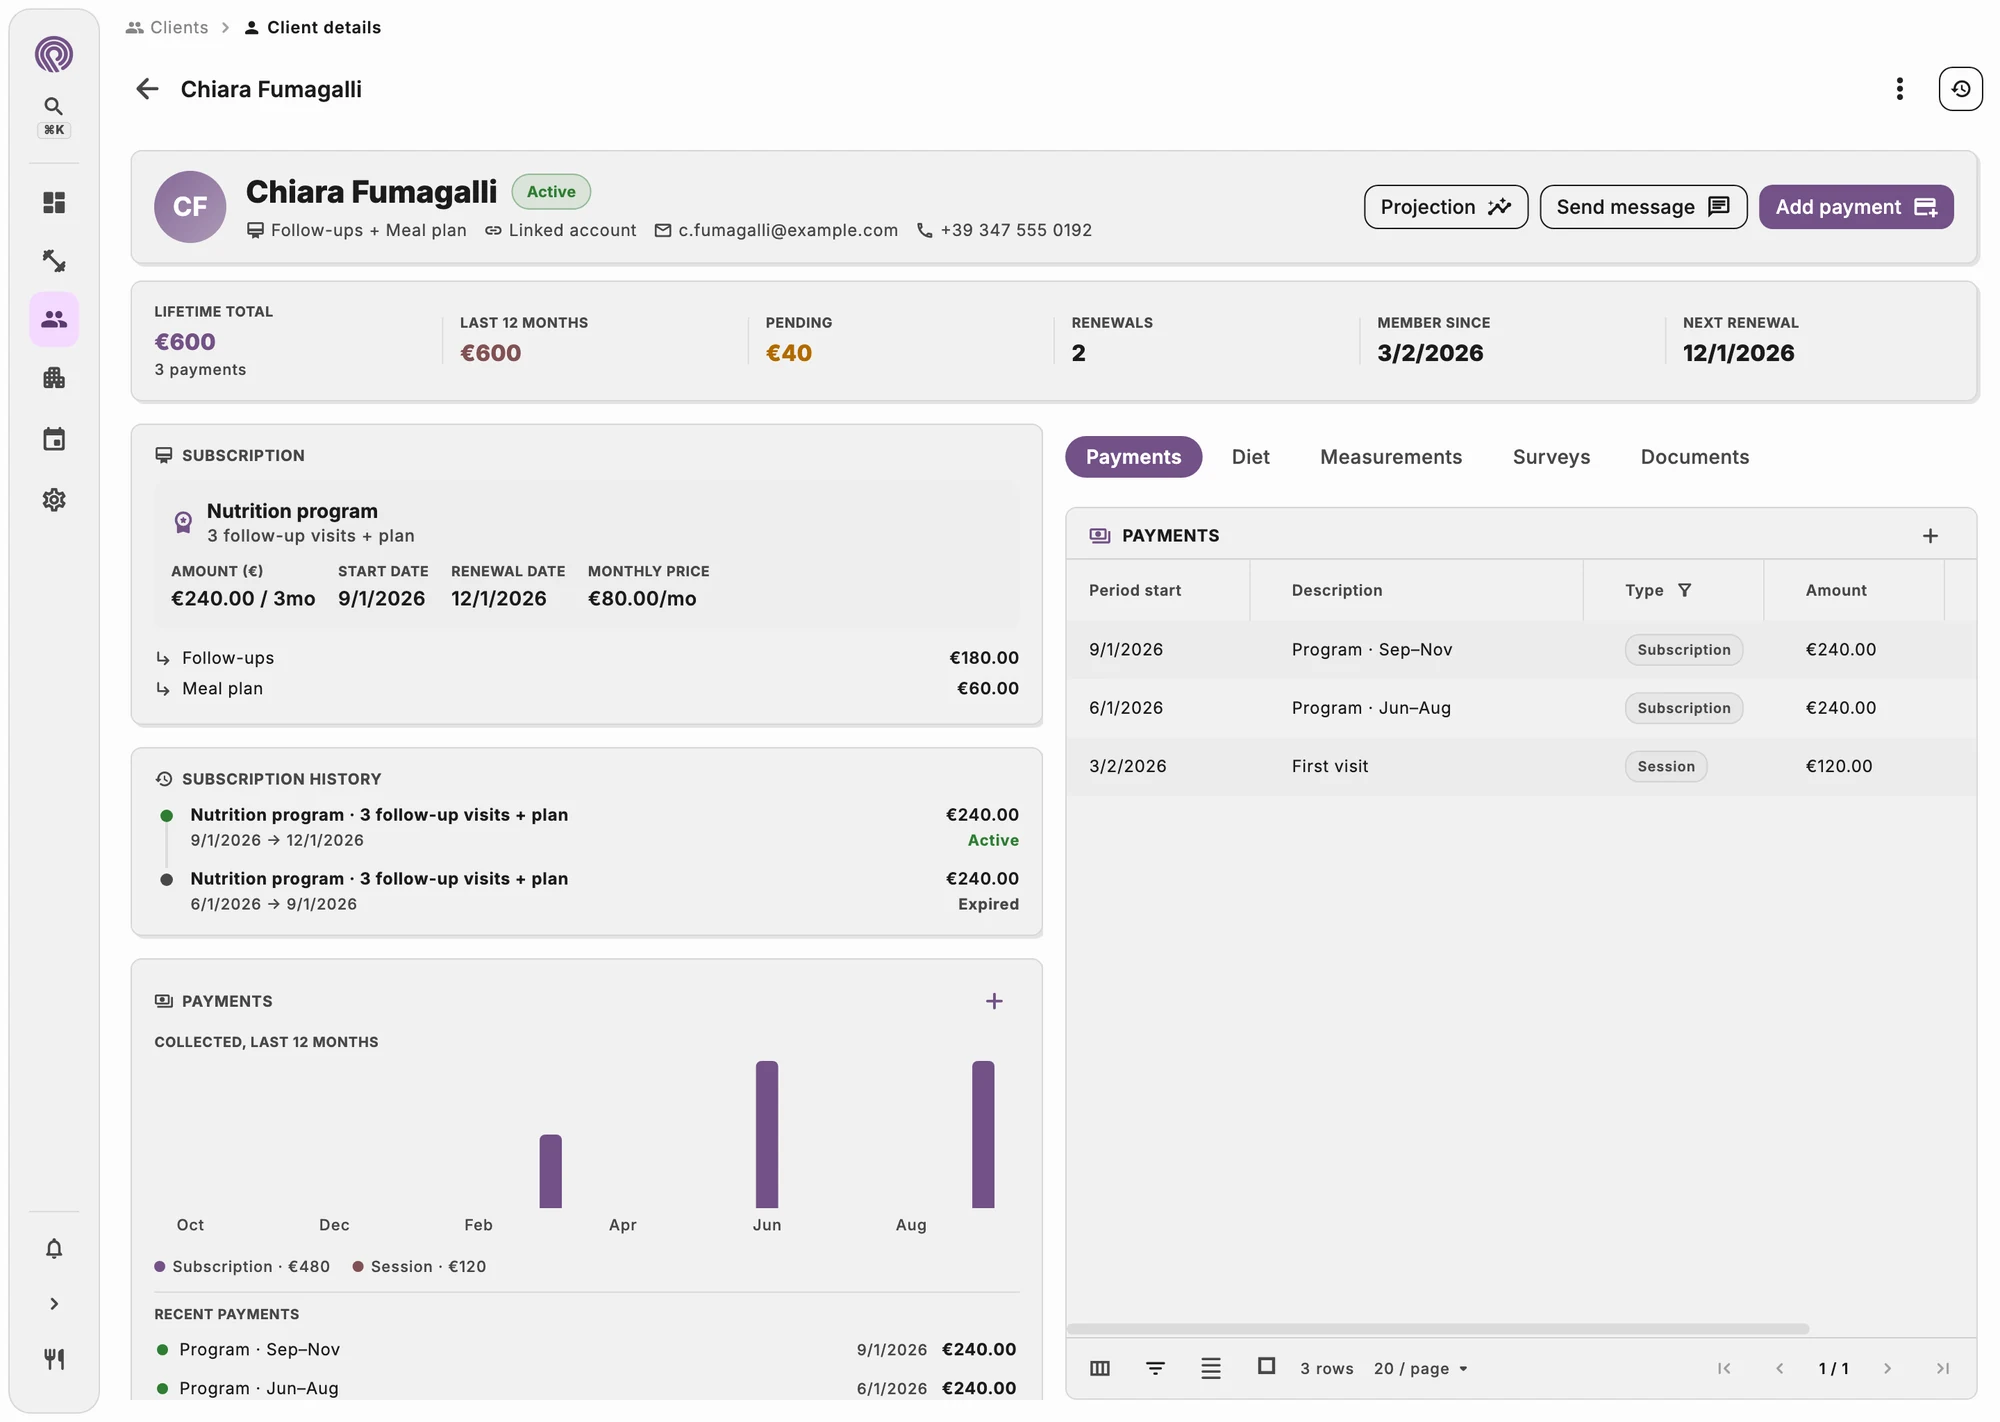The width and height of the screenshot is (2000, 1422).
Task: Click the Clients breadcrumb link
Action: (167, 28)
